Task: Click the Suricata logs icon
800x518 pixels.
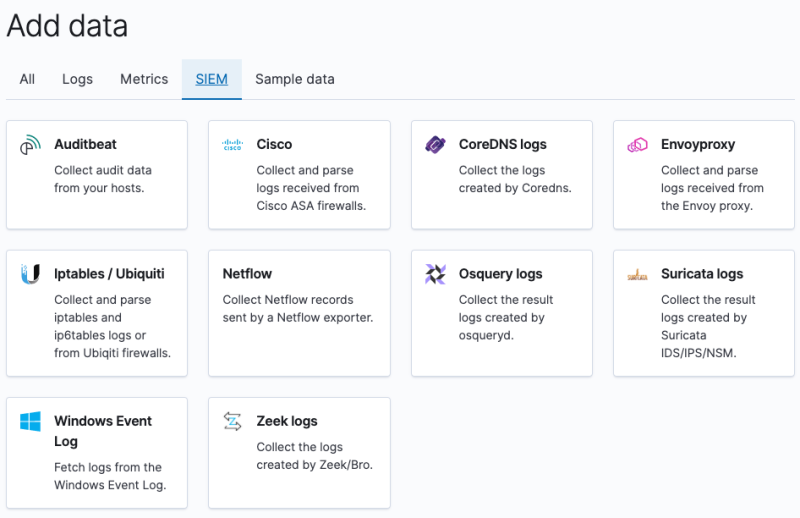Action: coord(637,275)
